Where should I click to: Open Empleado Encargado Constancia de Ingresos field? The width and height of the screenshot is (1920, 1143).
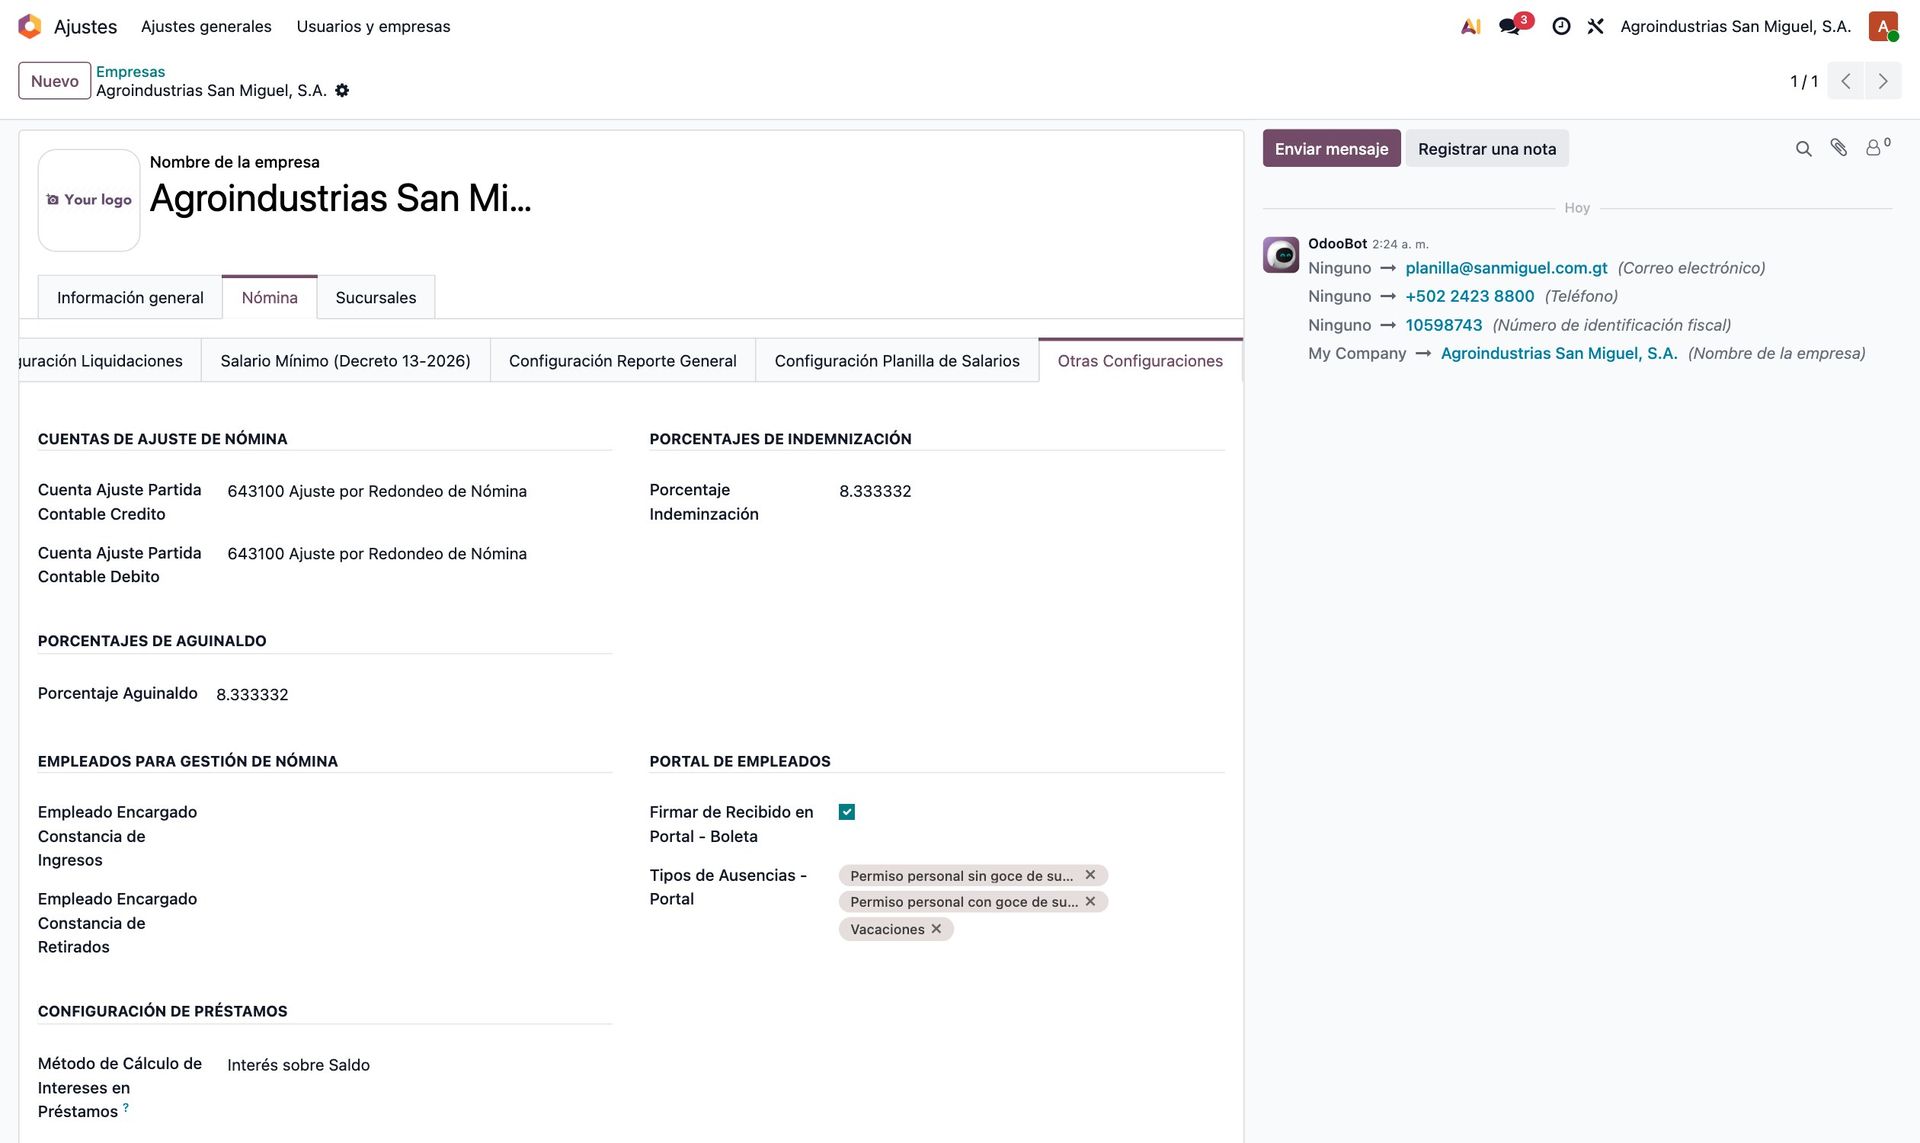point(419,813)
